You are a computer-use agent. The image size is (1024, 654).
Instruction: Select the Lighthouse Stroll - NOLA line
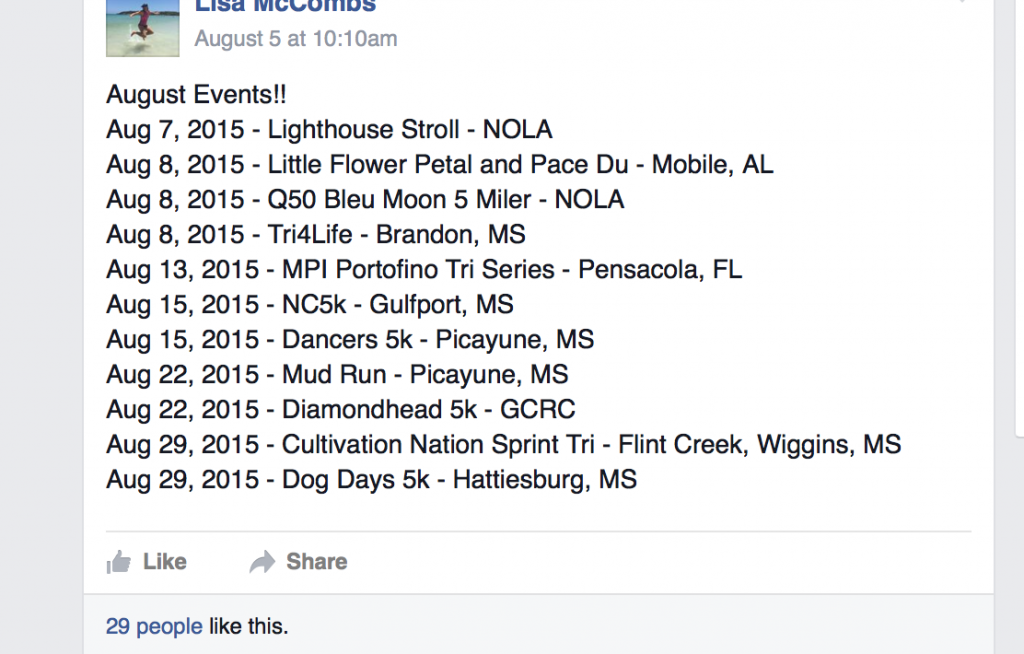[329, 129]
